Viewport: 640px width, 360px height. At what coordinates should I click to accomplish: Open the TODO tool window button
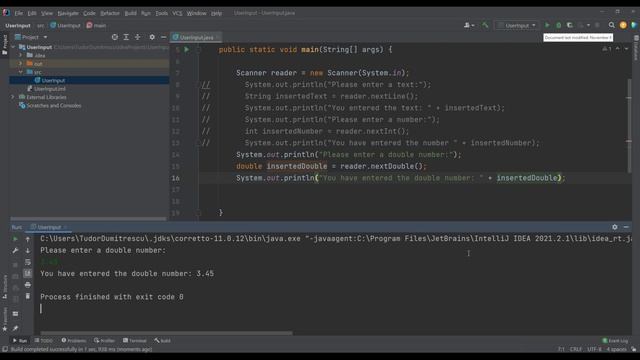44,340
